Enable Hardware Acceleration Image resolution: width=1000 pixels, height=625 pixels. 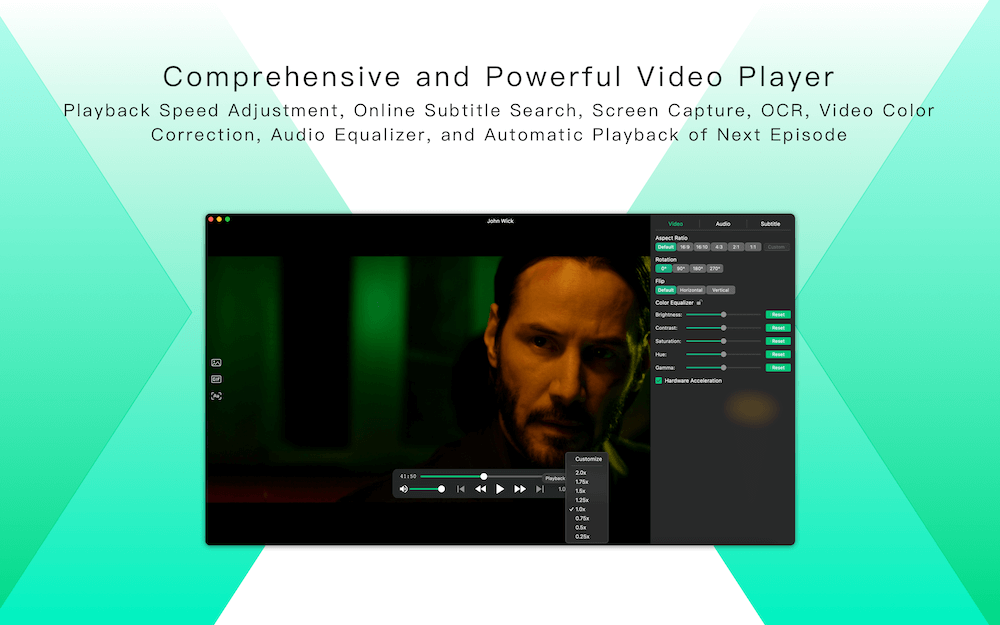[x=659, y=381]
